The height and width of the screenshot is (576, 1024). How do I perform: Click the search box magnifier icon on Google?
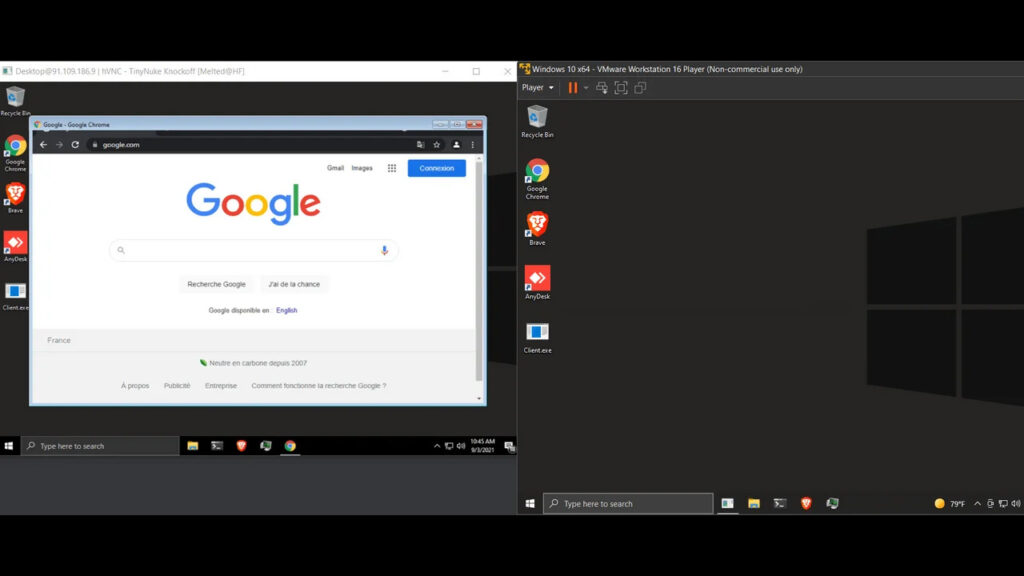tap(121, 250)
